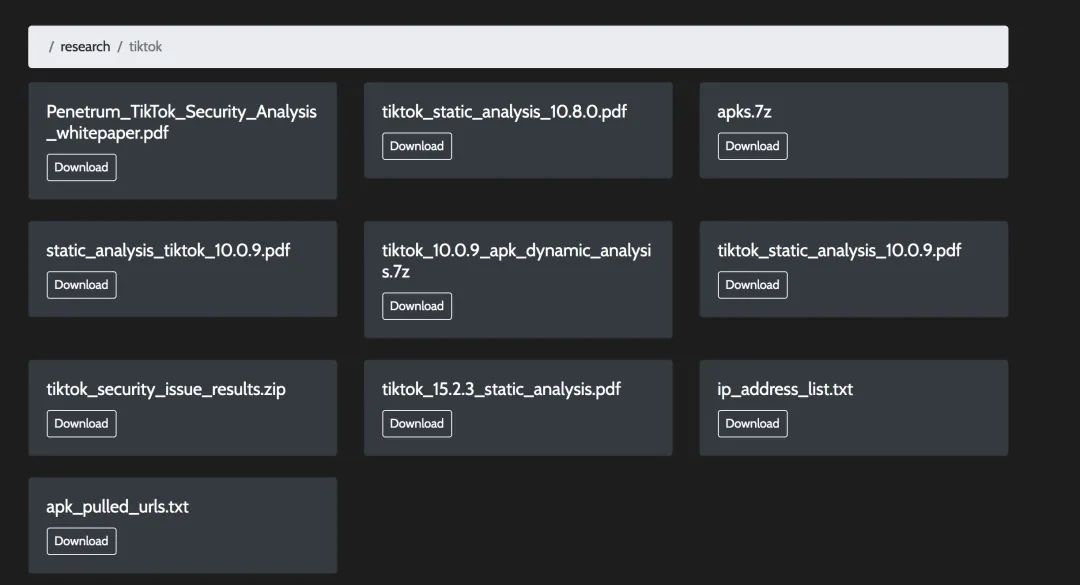Go to root via leading slash breadcrumb

point(51,47)
